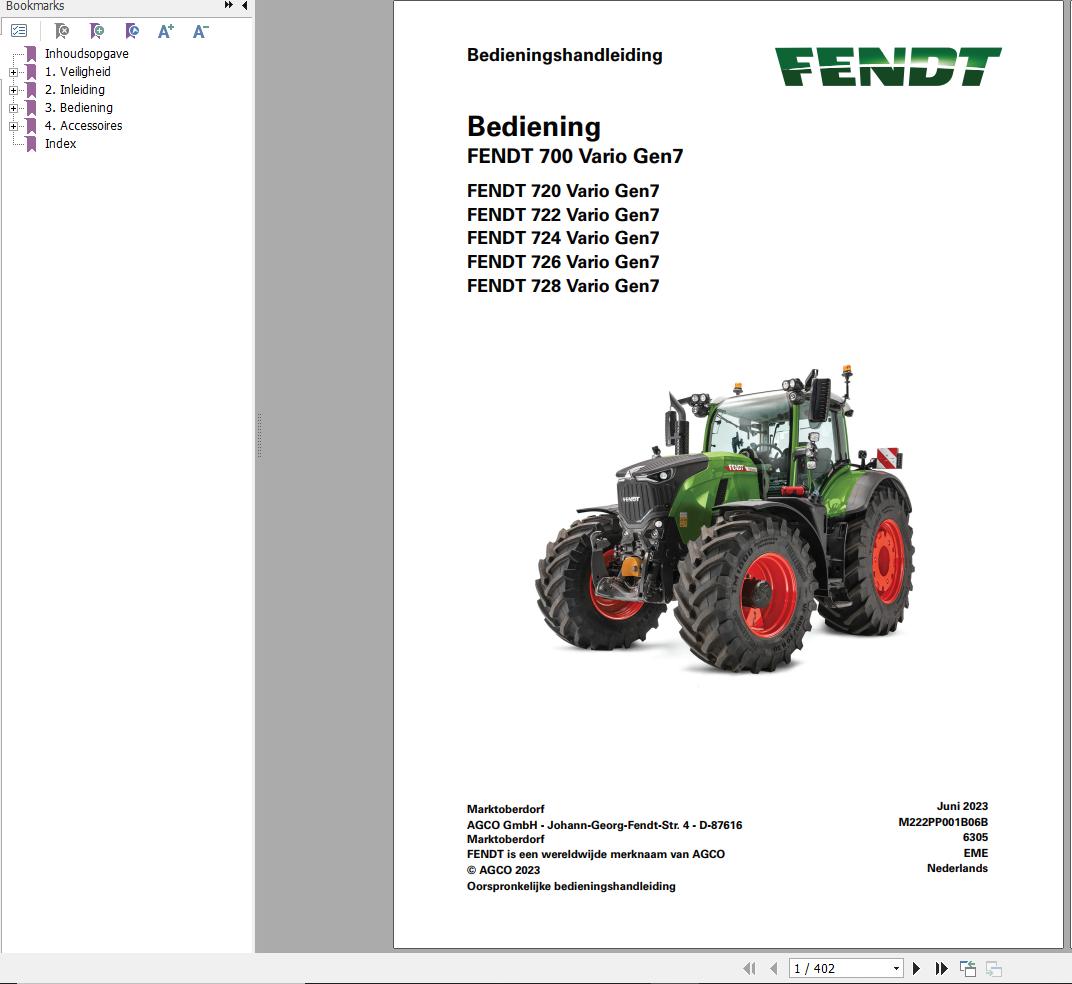This screenshot has height=984, width=1072.
Task: Click the tractor image on the cover
Action: click(x=725, y=518)
